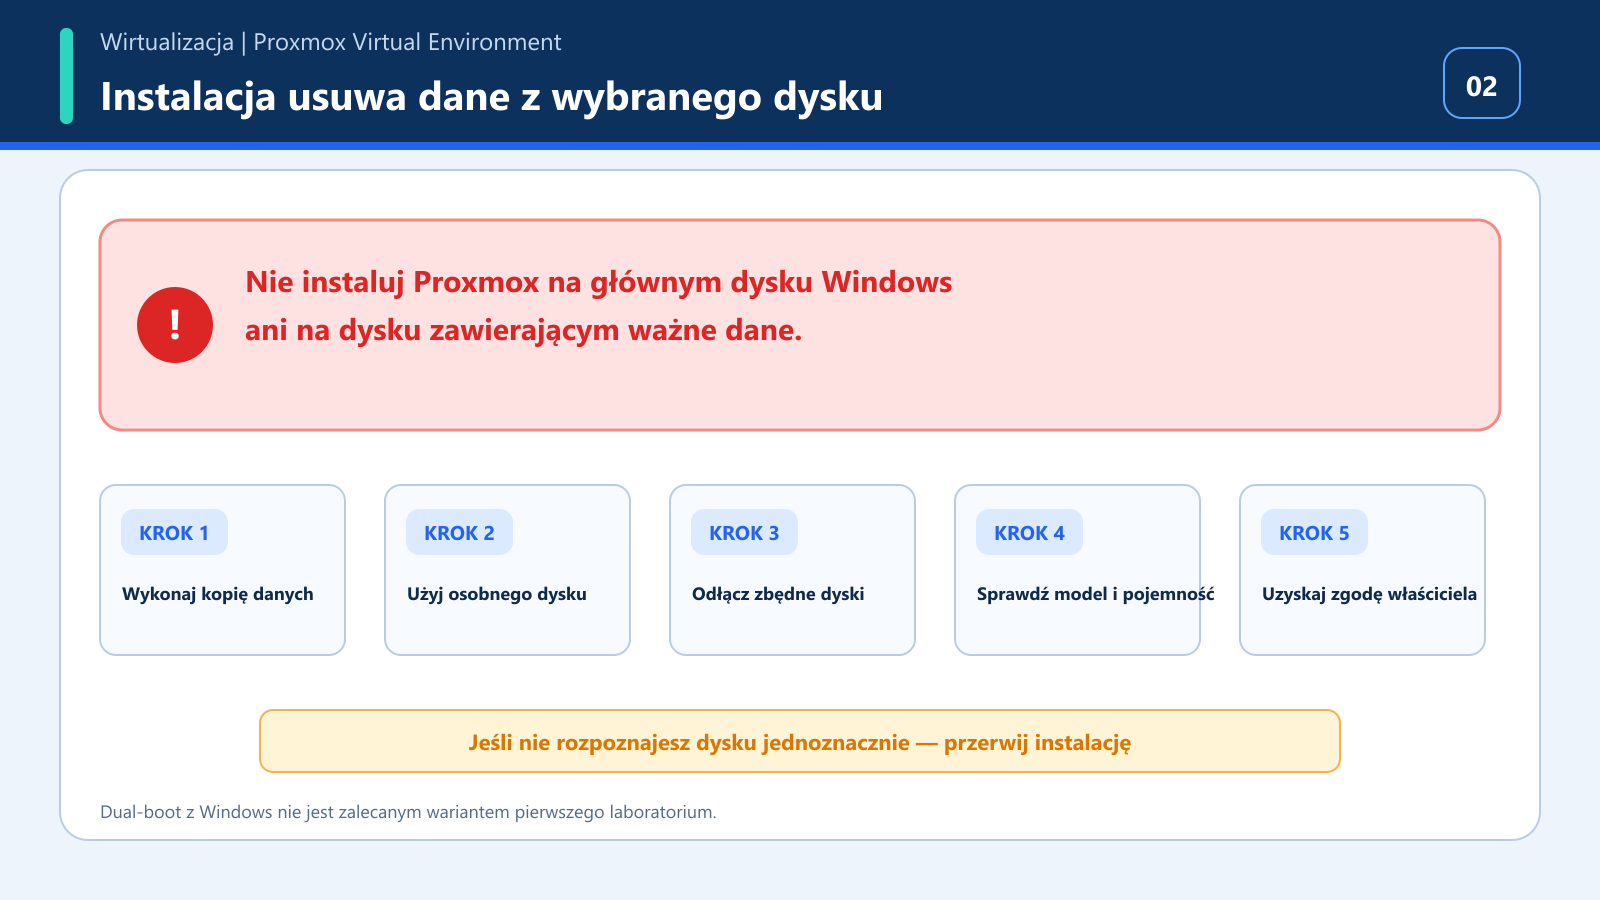Select the KROK 4 badge
Viewport: 1600px width, 900px height.
[1029, 532]
